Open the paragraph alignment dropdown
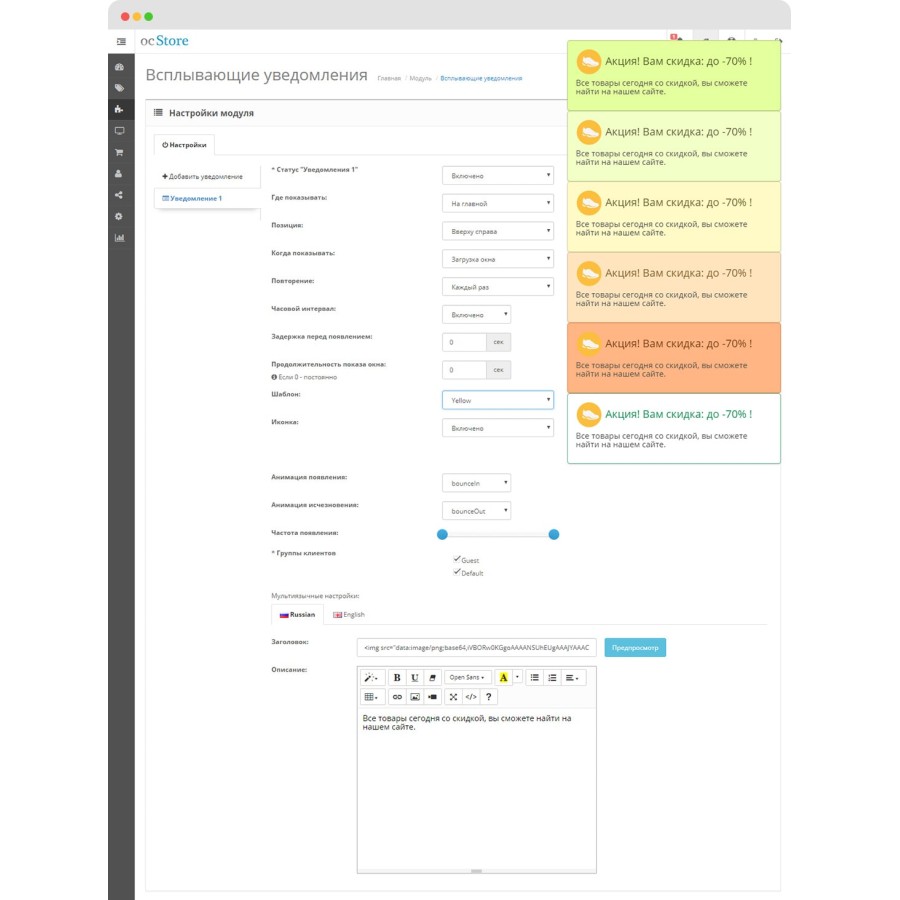Image resolution: width=900 pixels, height=900 pixels. point(572,678)
